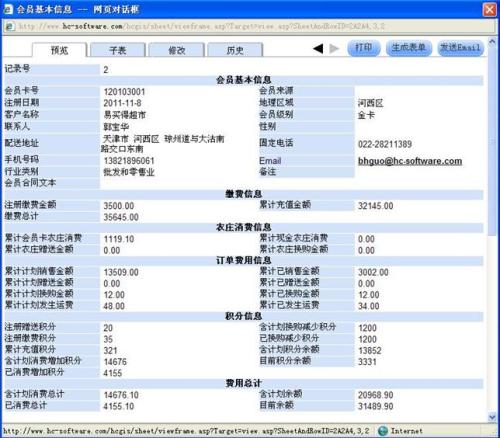Select the sold amount 3002.00
The height and width of the screenshot is (438, 500).
coord(373,272)
